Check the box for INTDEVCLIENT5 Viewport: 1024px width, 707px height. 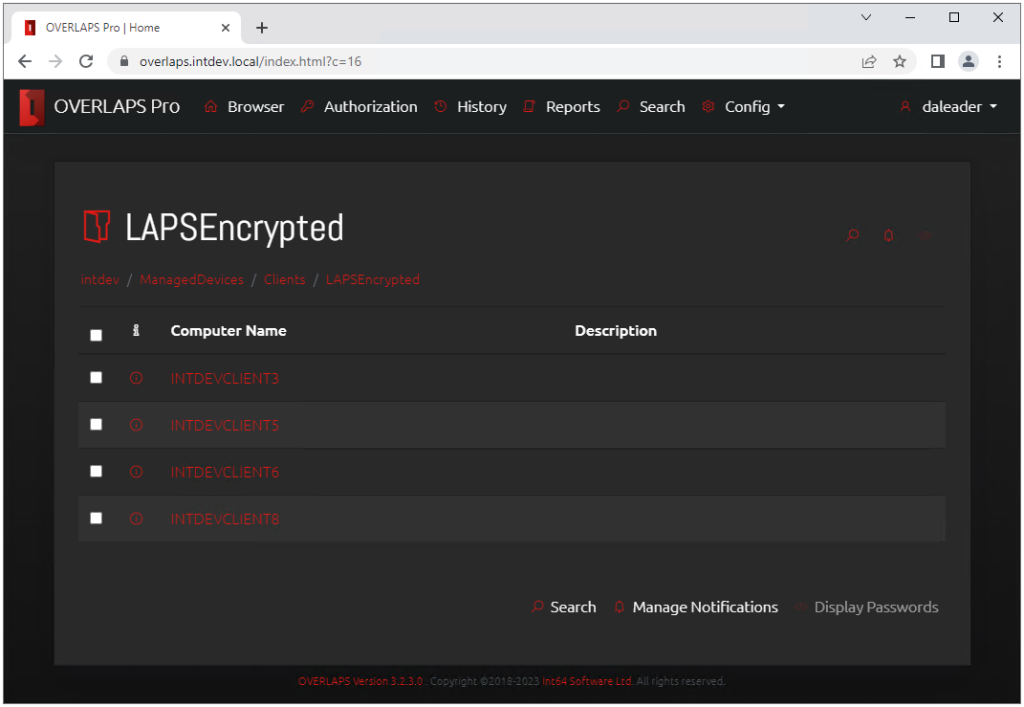tap(96, 425)
